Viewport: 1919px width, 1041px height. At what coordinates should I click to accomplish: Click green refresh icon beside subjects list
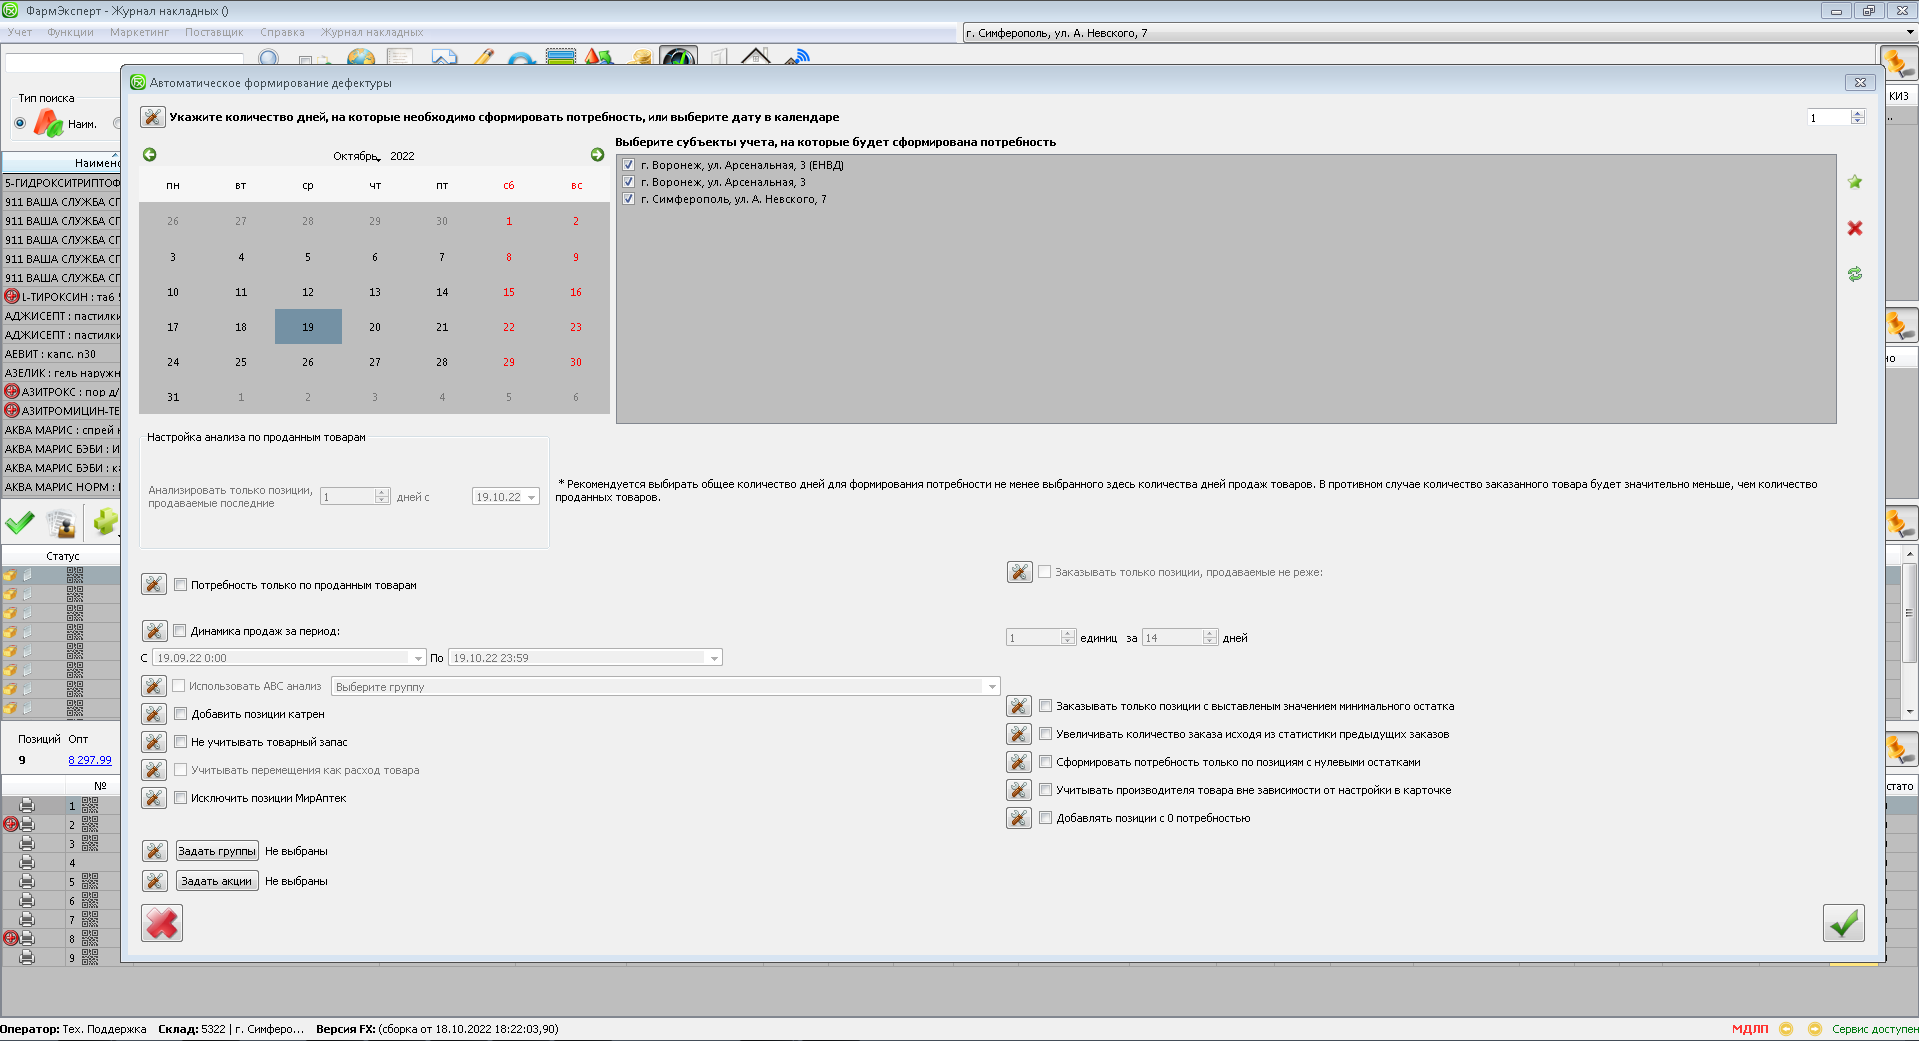(x=1855, y=274)
